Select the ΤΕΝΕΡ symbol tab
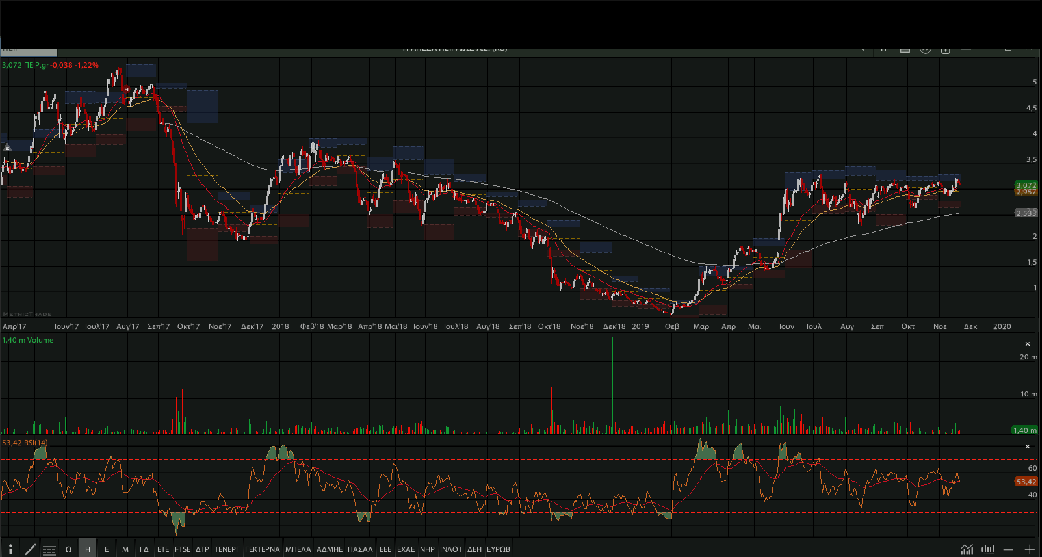Image resolution: width=1042 pixels, height=557 pixels. (x=225, y=549)
